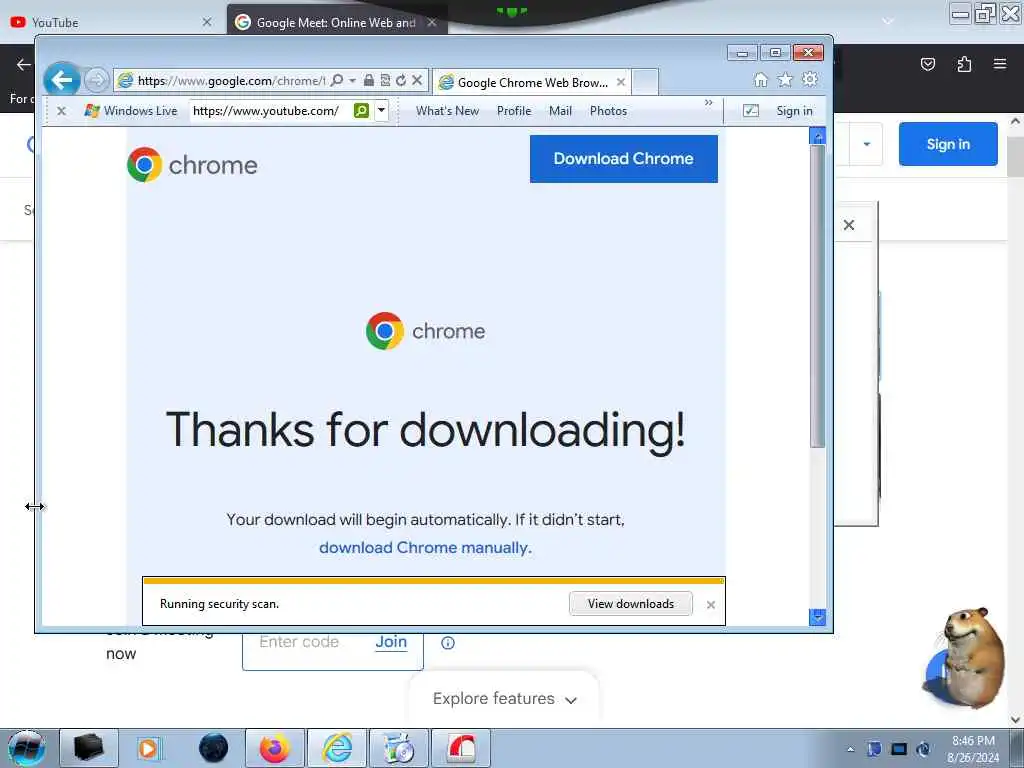Click the Windows Live toolbar search field

(x=271, y=111)
